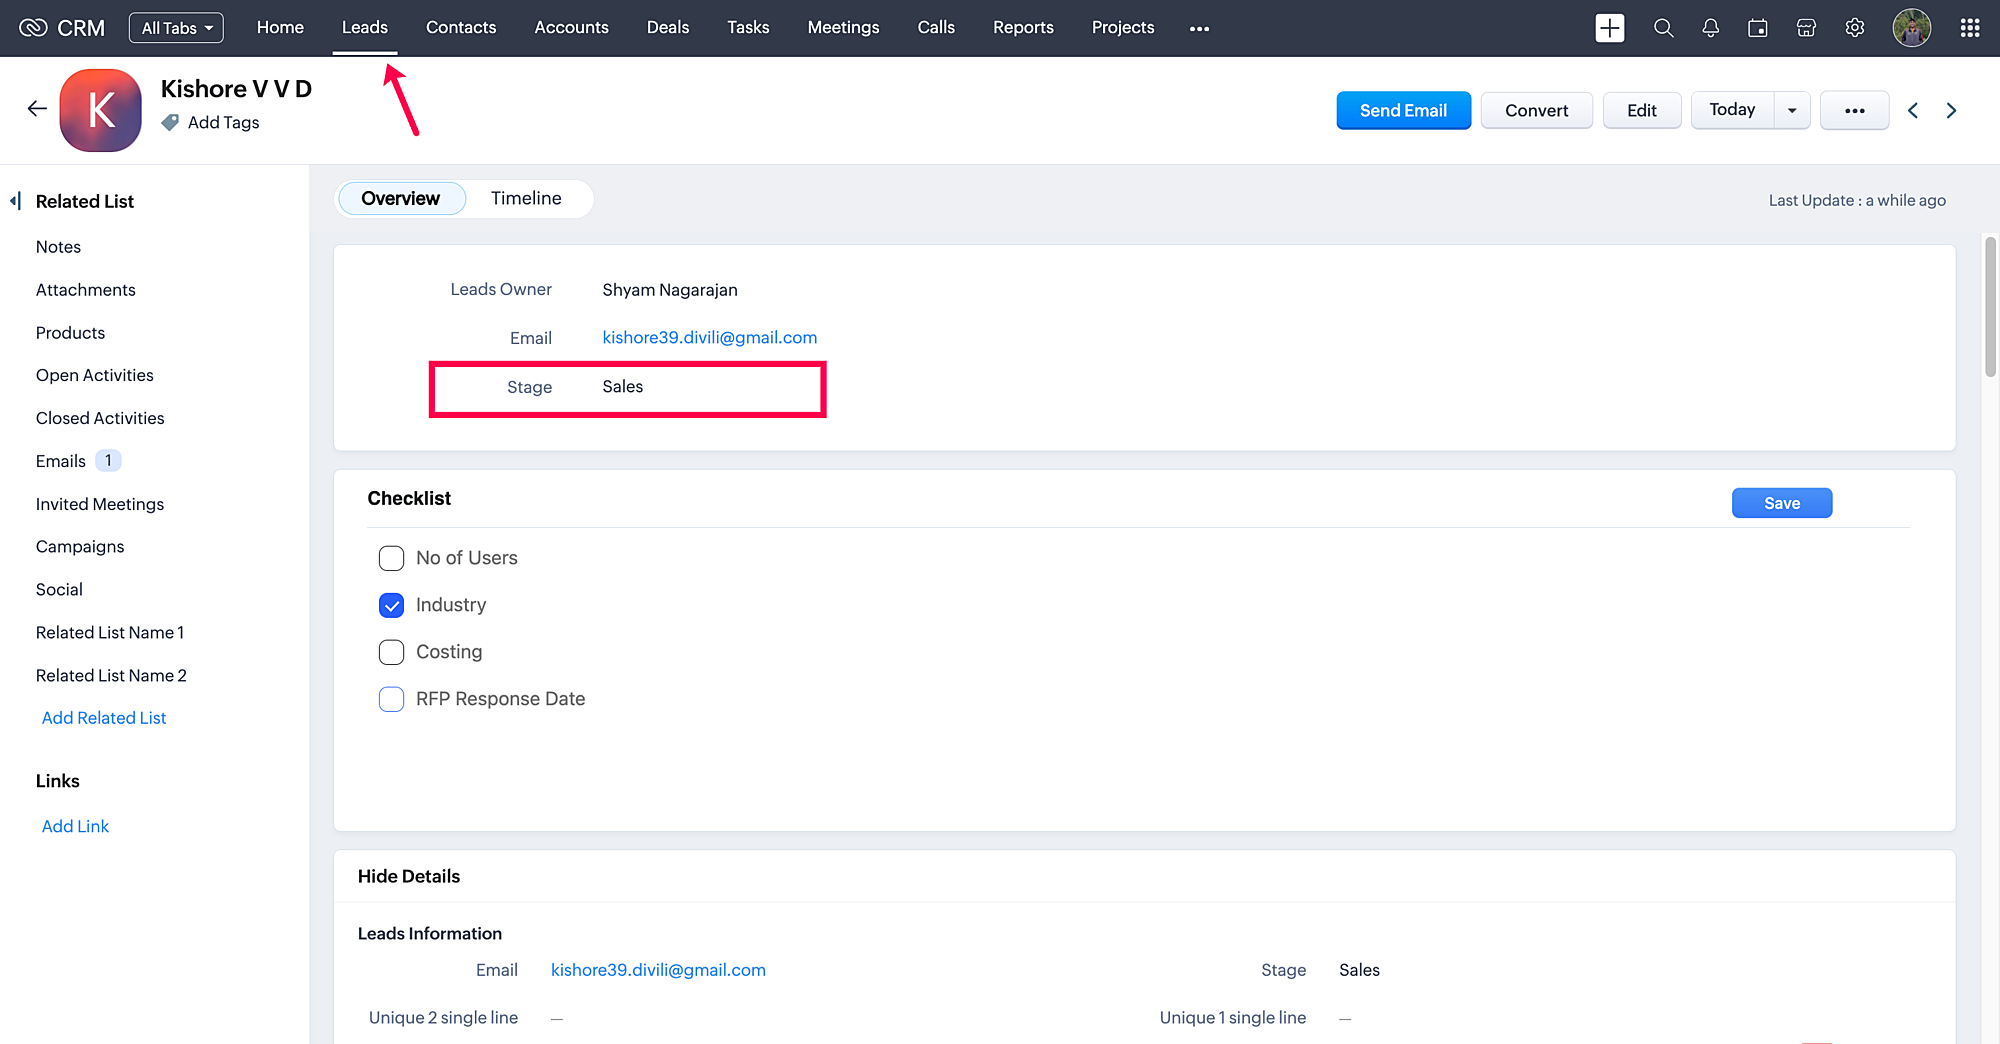The image size is (2000, 1044).
Task: Go to next lead record arrow
Action: [x=1951, y=111]
